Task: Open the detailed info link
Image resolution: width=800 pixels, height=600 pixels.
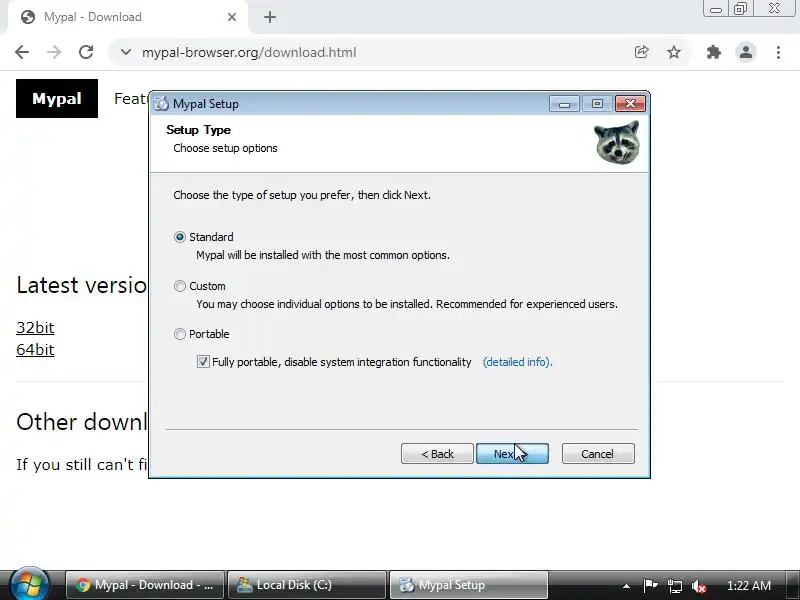Action: click(x=517, y=362)
